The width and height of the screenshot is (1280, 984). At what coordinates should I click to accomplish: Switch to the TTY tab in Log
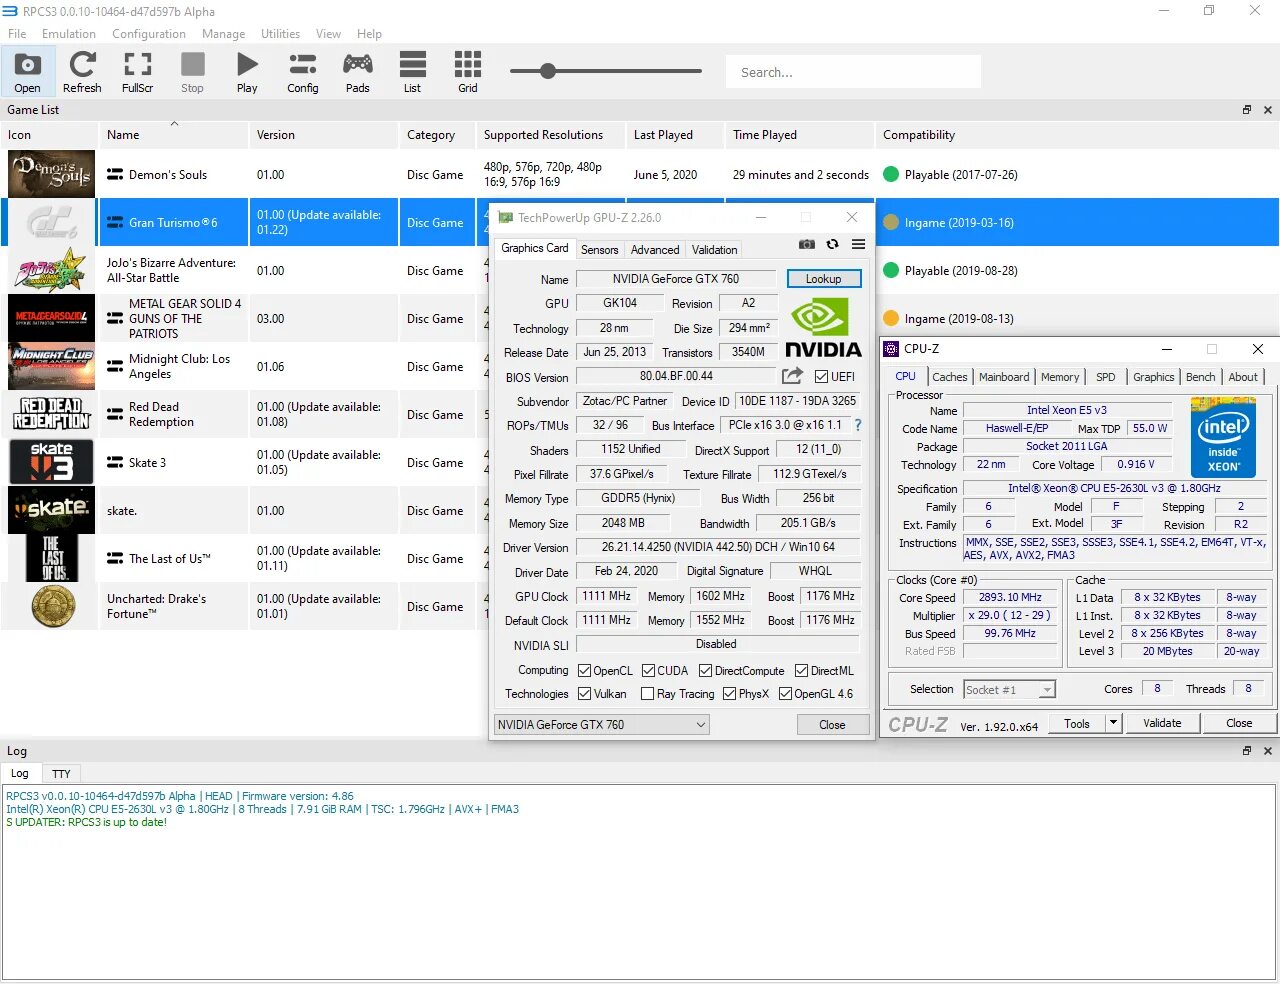coord(61,774)
